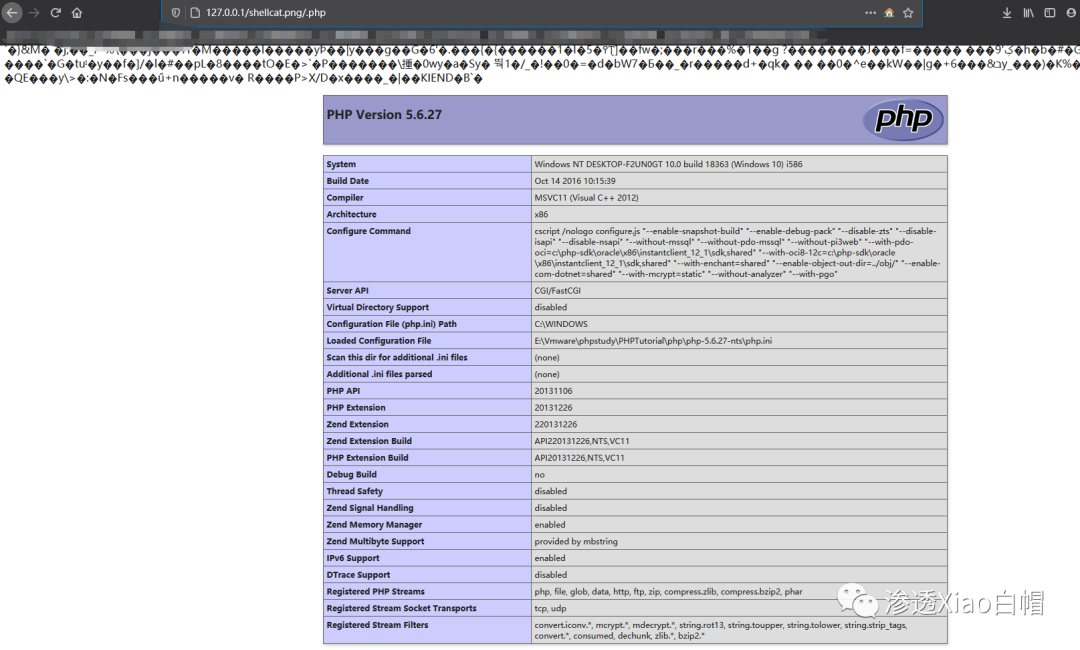
Task: Select the phpstudy php.ini path value
Action: 653,341
